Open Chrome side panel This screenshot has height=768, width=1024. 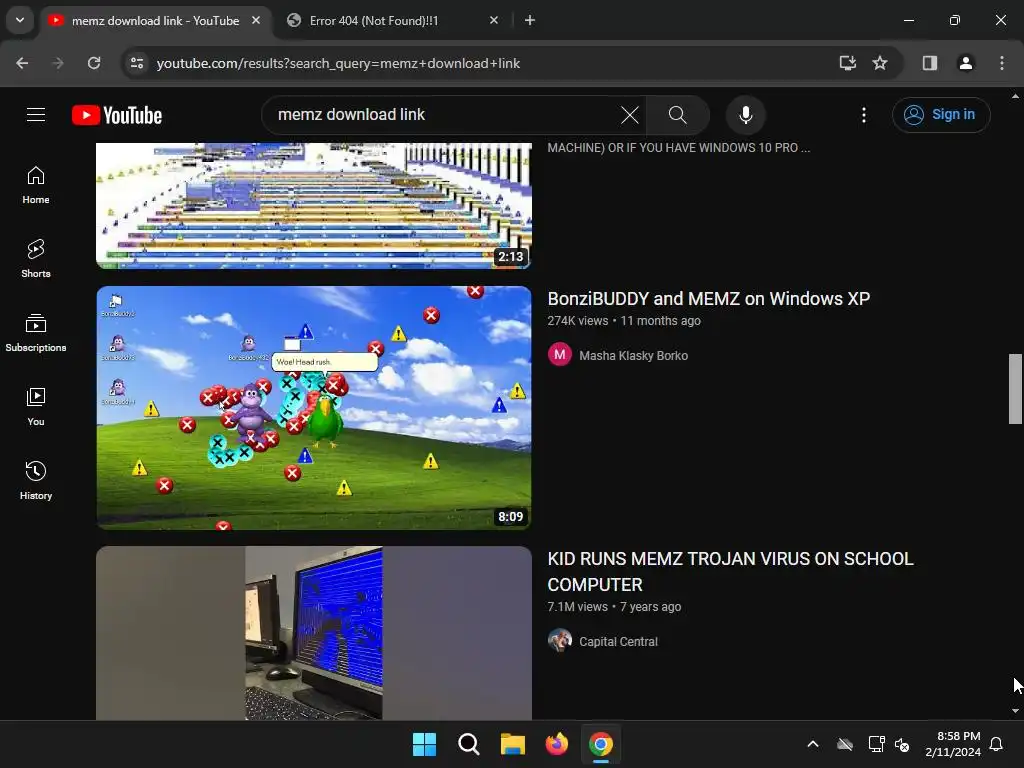click(930, 63)
